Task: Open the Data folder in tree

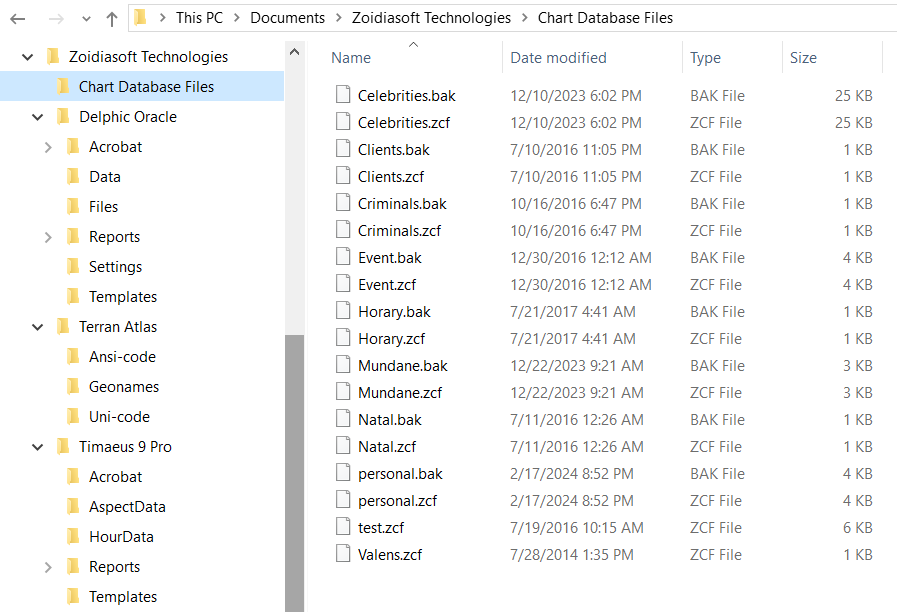Action: [105, 177]
